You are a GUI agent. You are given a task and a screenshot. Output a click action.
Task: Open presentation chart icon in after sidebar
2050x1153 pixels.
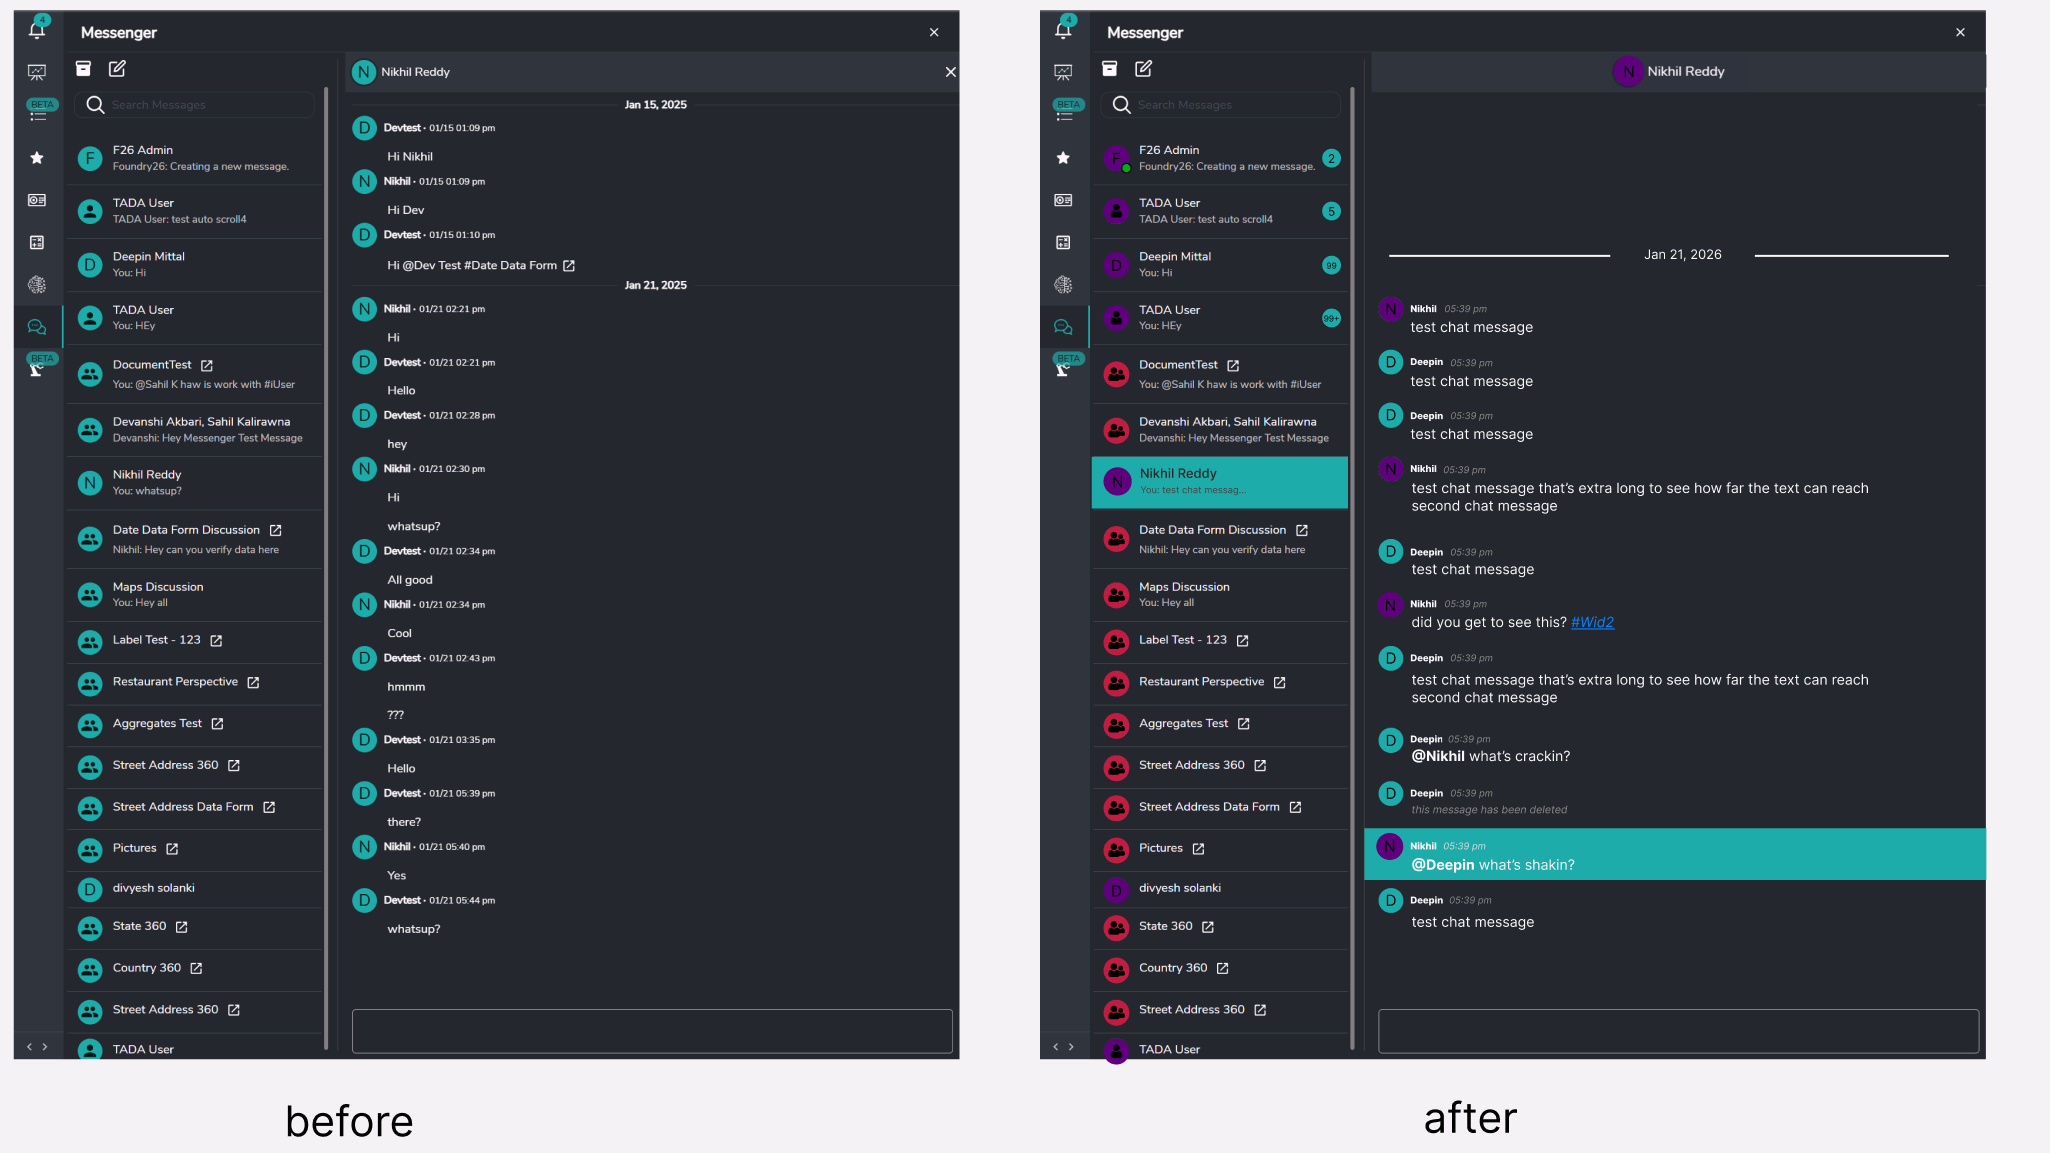pyautogui.click(x=1063, y=72)
